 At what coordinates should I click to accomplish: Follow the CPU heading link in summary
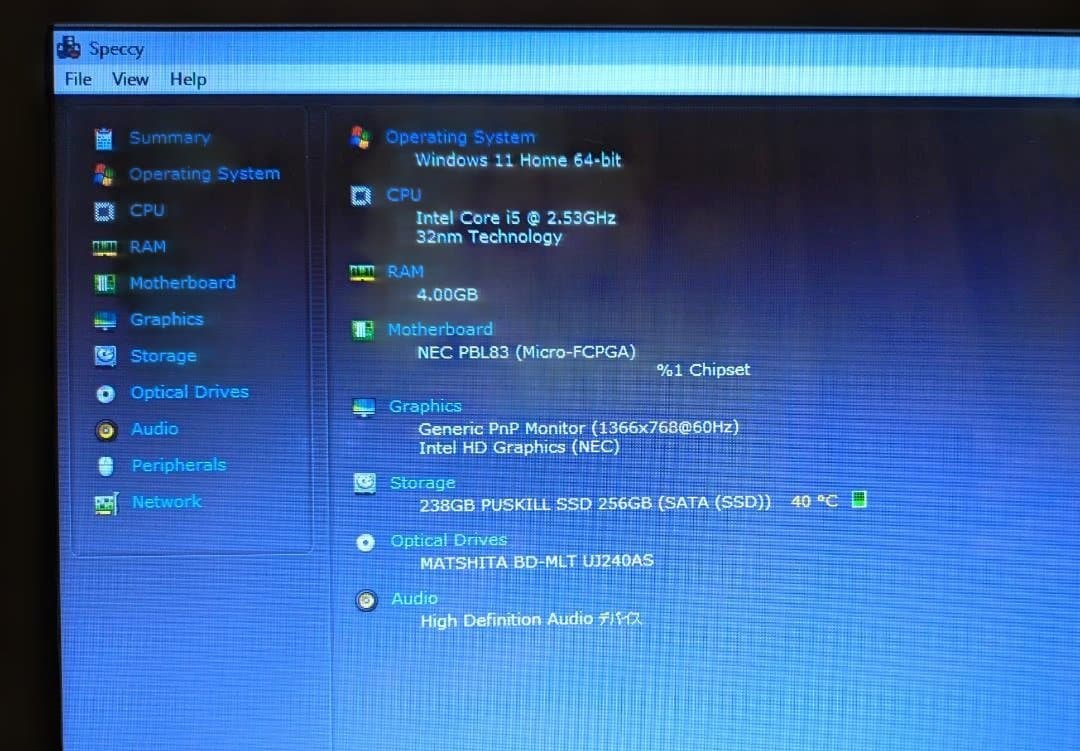(404, 195)
